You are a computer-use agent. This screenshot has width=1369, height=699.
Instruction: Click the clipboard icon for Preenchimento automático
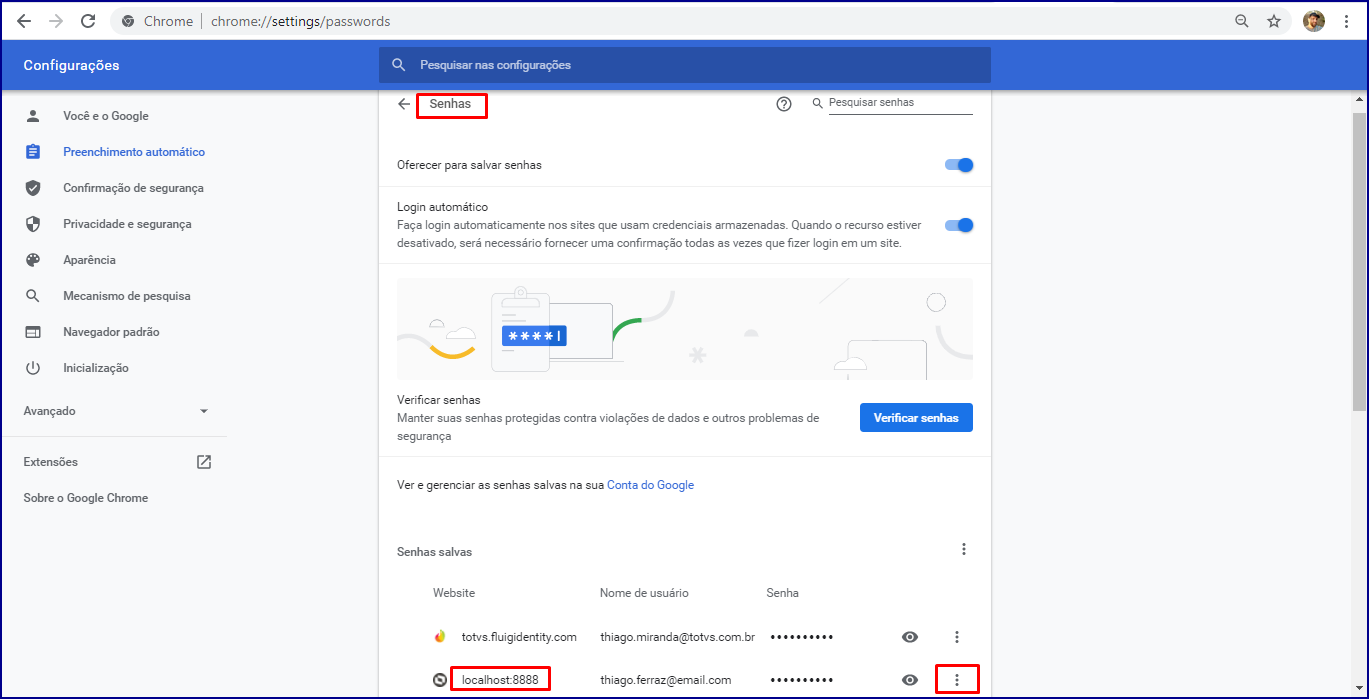click(x=33, y=152)
